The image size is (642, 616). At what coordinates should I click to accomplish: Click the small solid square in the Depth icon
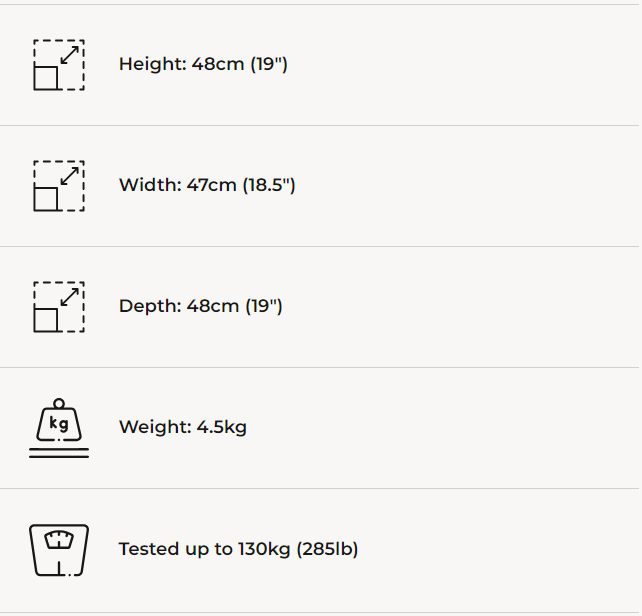pos(46,320)
